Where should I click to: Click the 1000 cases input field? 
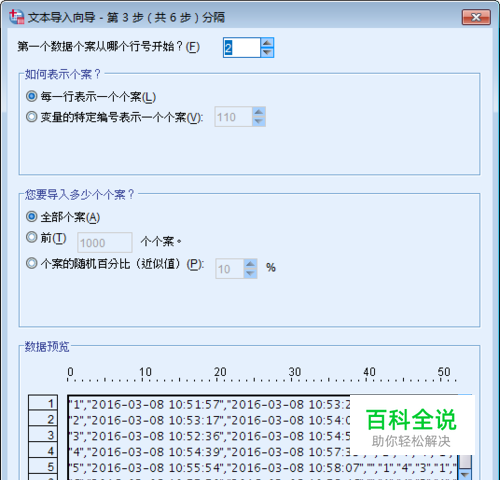pyautogui.click(x=105, y=243)
